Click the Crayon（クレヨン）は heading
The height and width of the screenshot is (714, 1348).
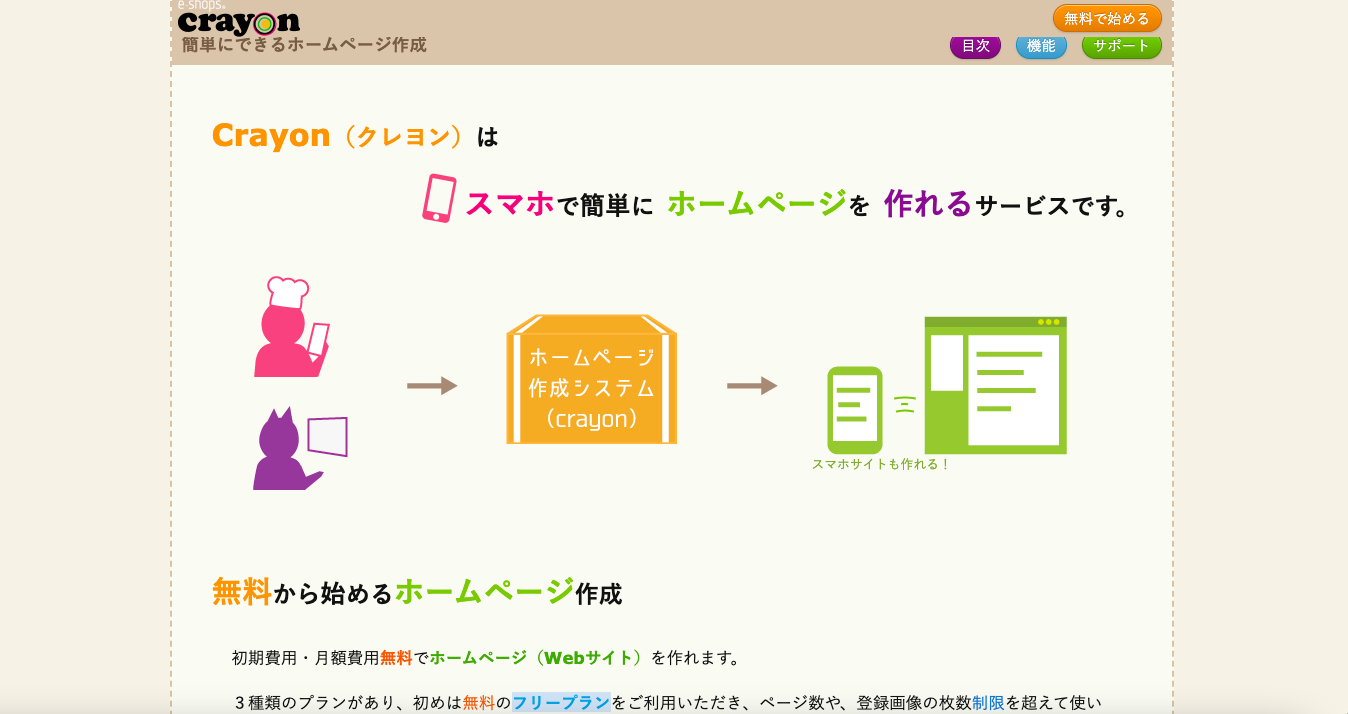click(x=355, y=135)
